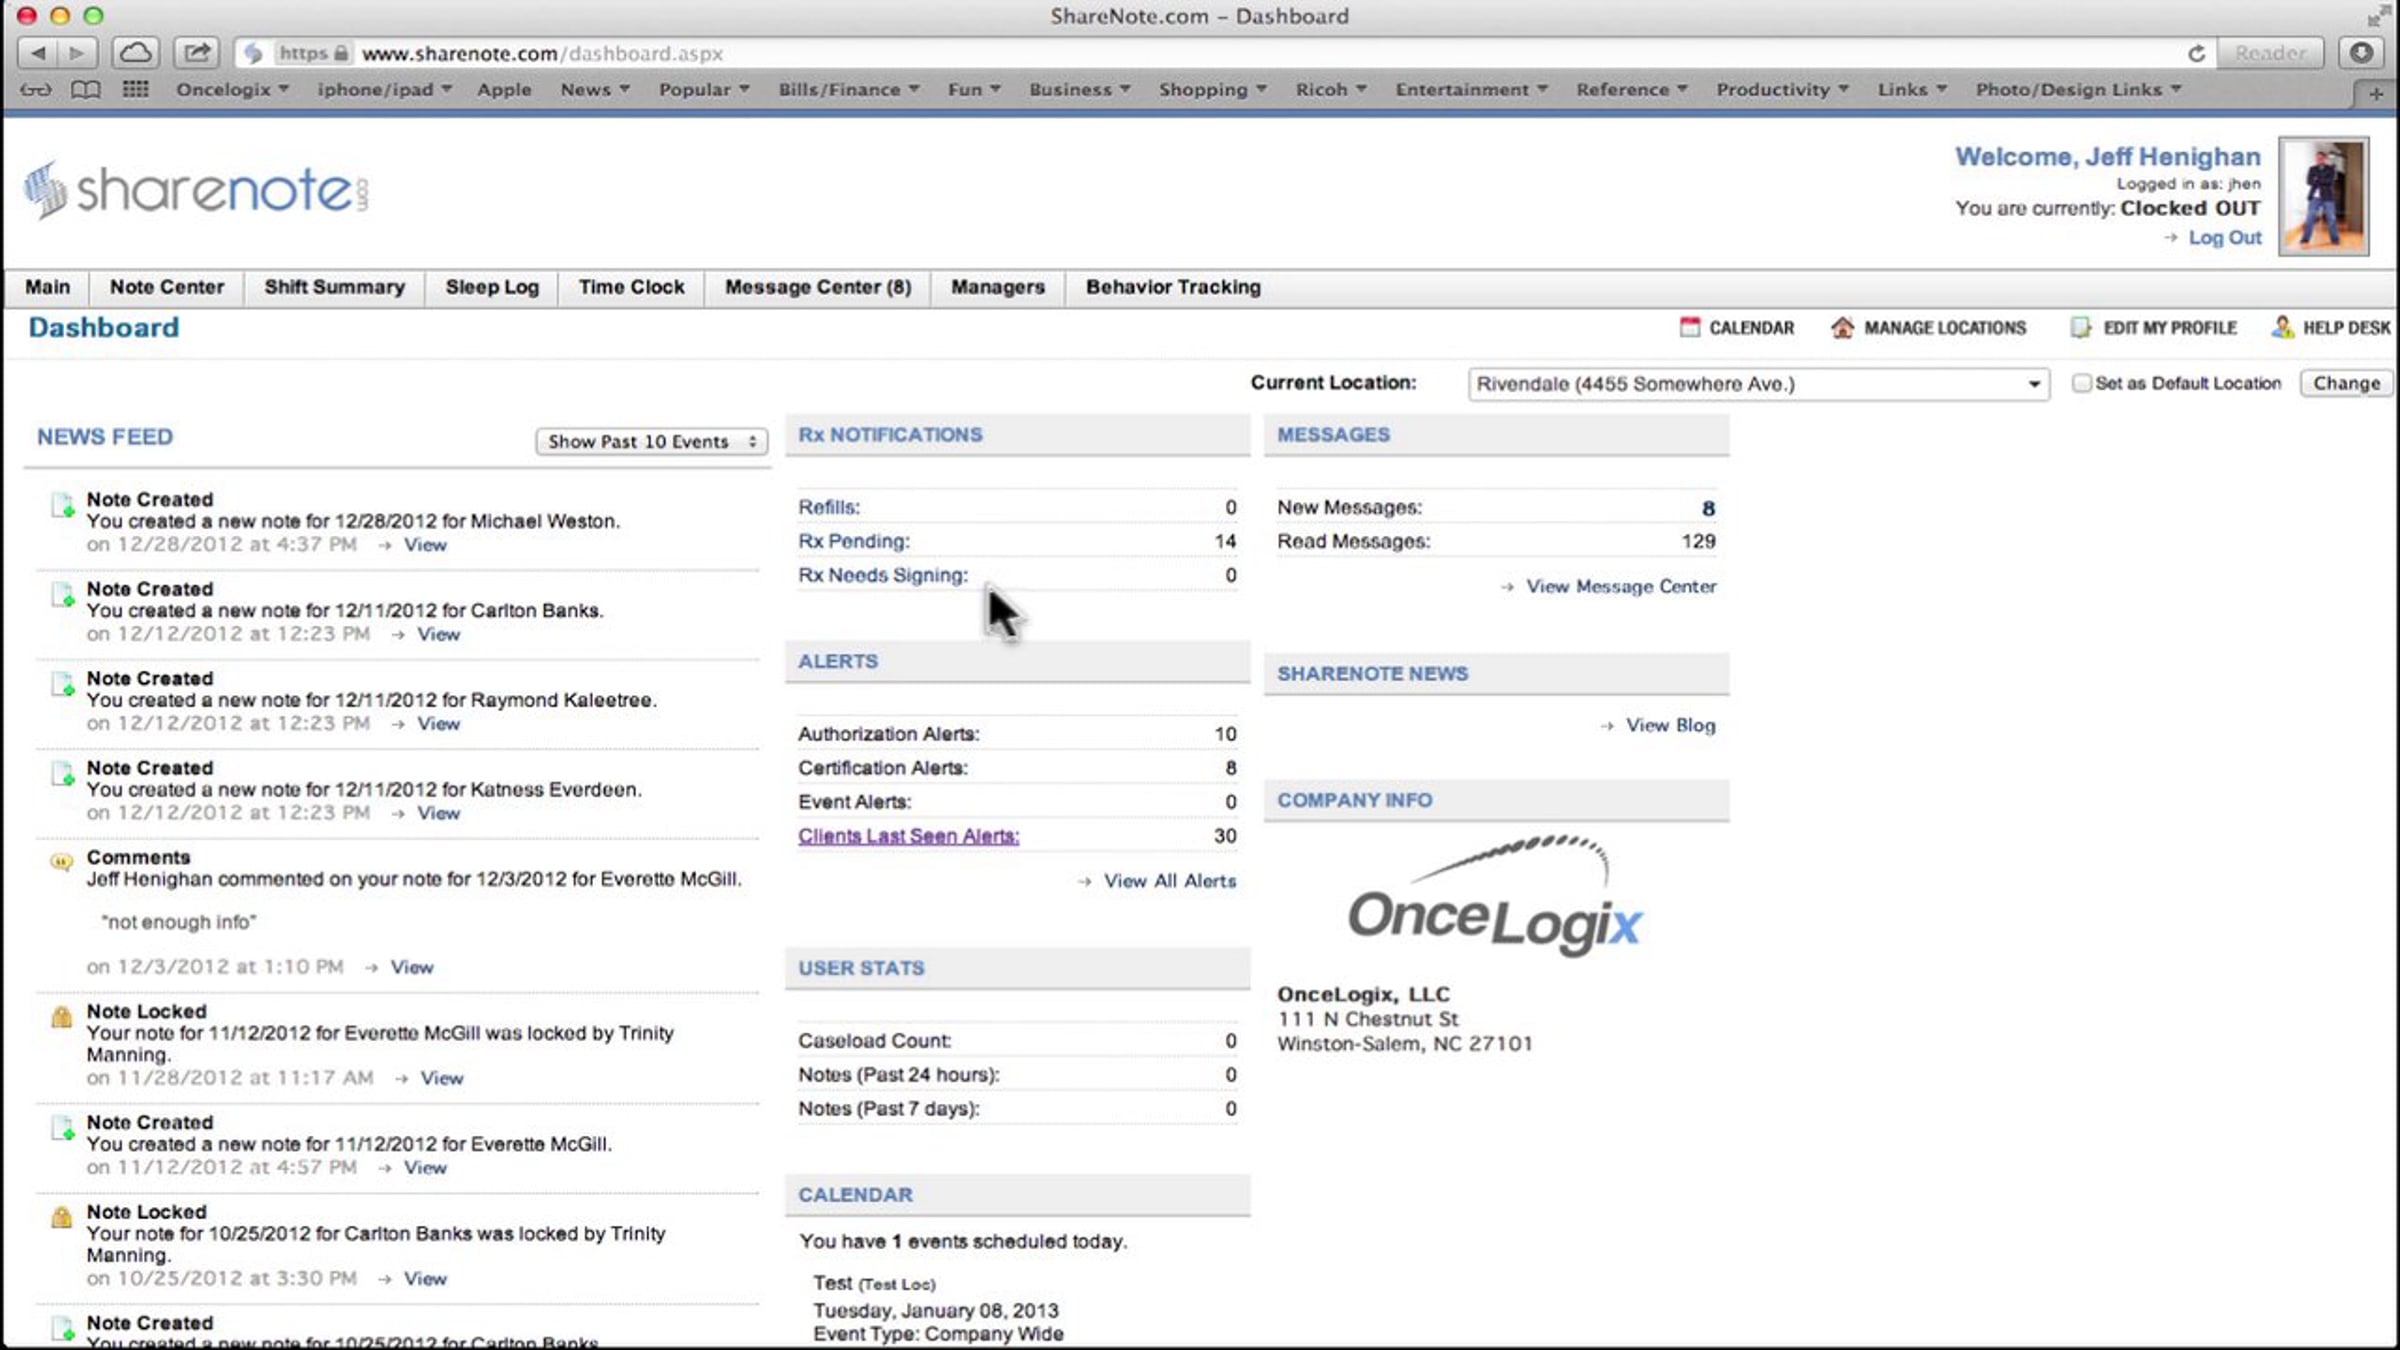The image size is (2400, 1350).
Task: Open Manage Locations house icon
Action: point(1842,327)
